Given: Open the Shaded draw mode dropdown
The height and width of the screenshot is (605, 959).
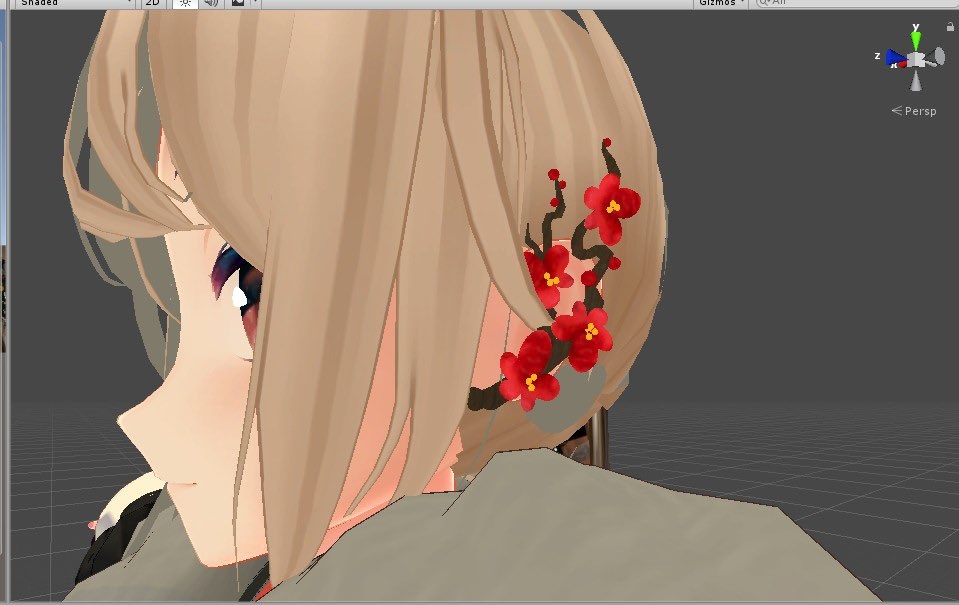Looking at the screenshot, I should click(73, 3).
